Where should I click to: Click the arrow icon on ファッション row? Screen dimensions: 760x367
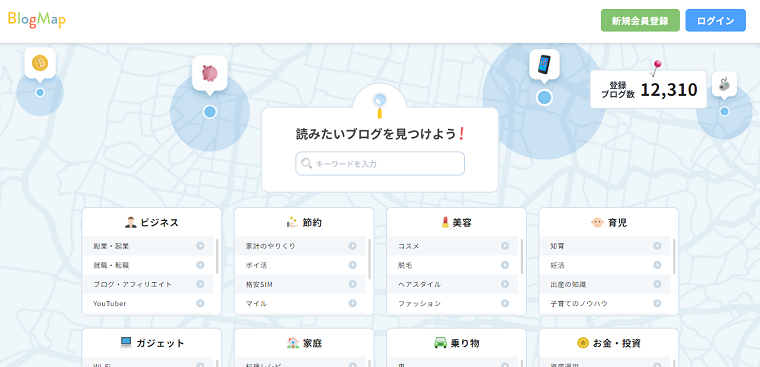(505, 303)
